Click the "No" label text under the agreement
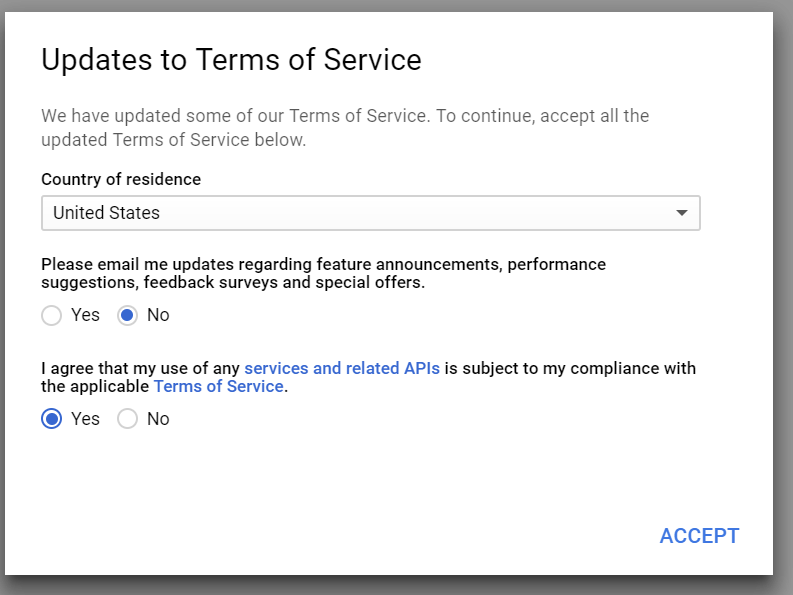The height and width of the screenshot is (595, 793). 158,419
